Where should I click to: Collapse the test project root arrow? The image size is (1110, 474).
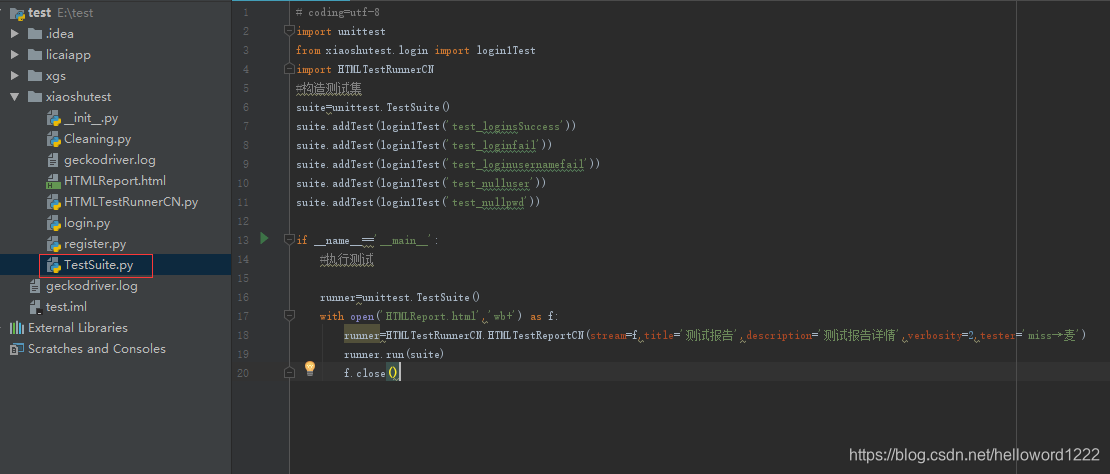[x=3, y=13]
